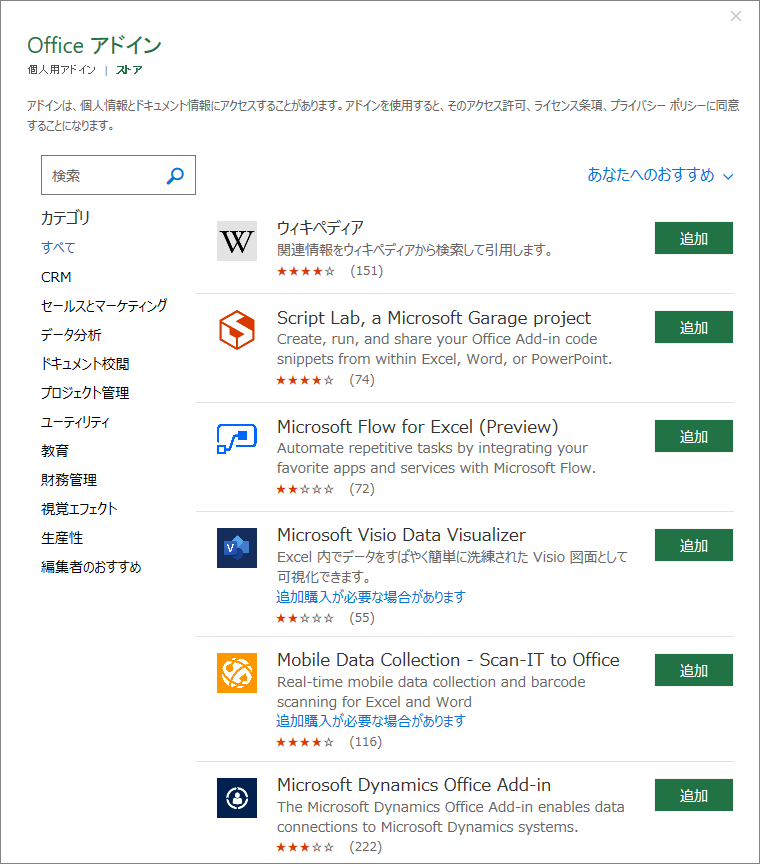
Task: Add the ウィキペディア add-in
Action: tap(693, 238)
